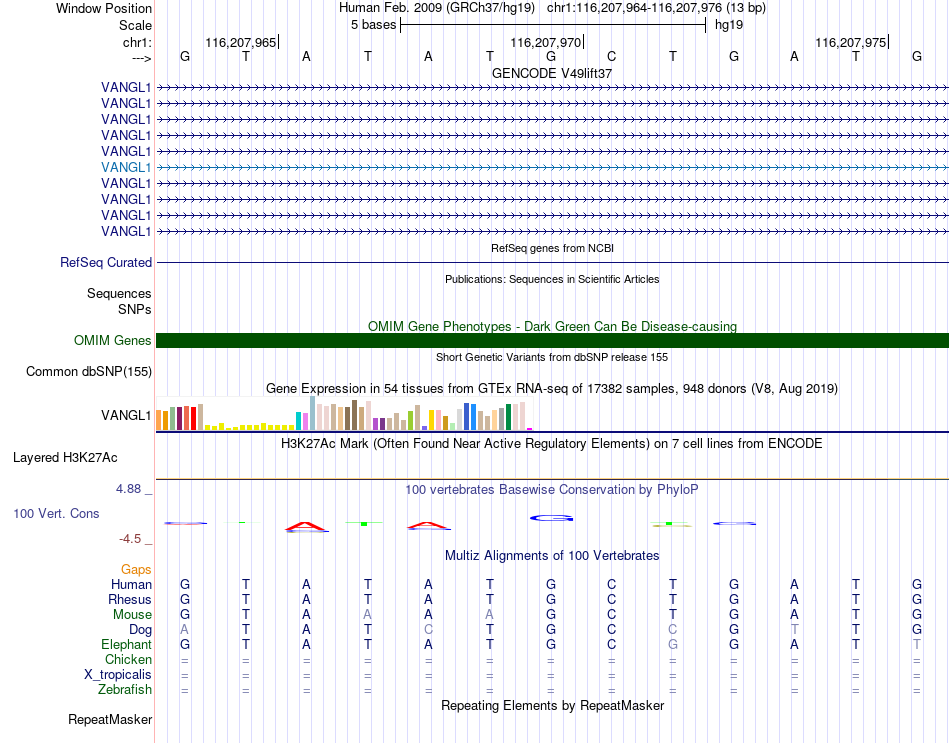The image size is (950, 743).
Task: Click the Layered H3K27Ac track label
Action: tap(65, 458)
